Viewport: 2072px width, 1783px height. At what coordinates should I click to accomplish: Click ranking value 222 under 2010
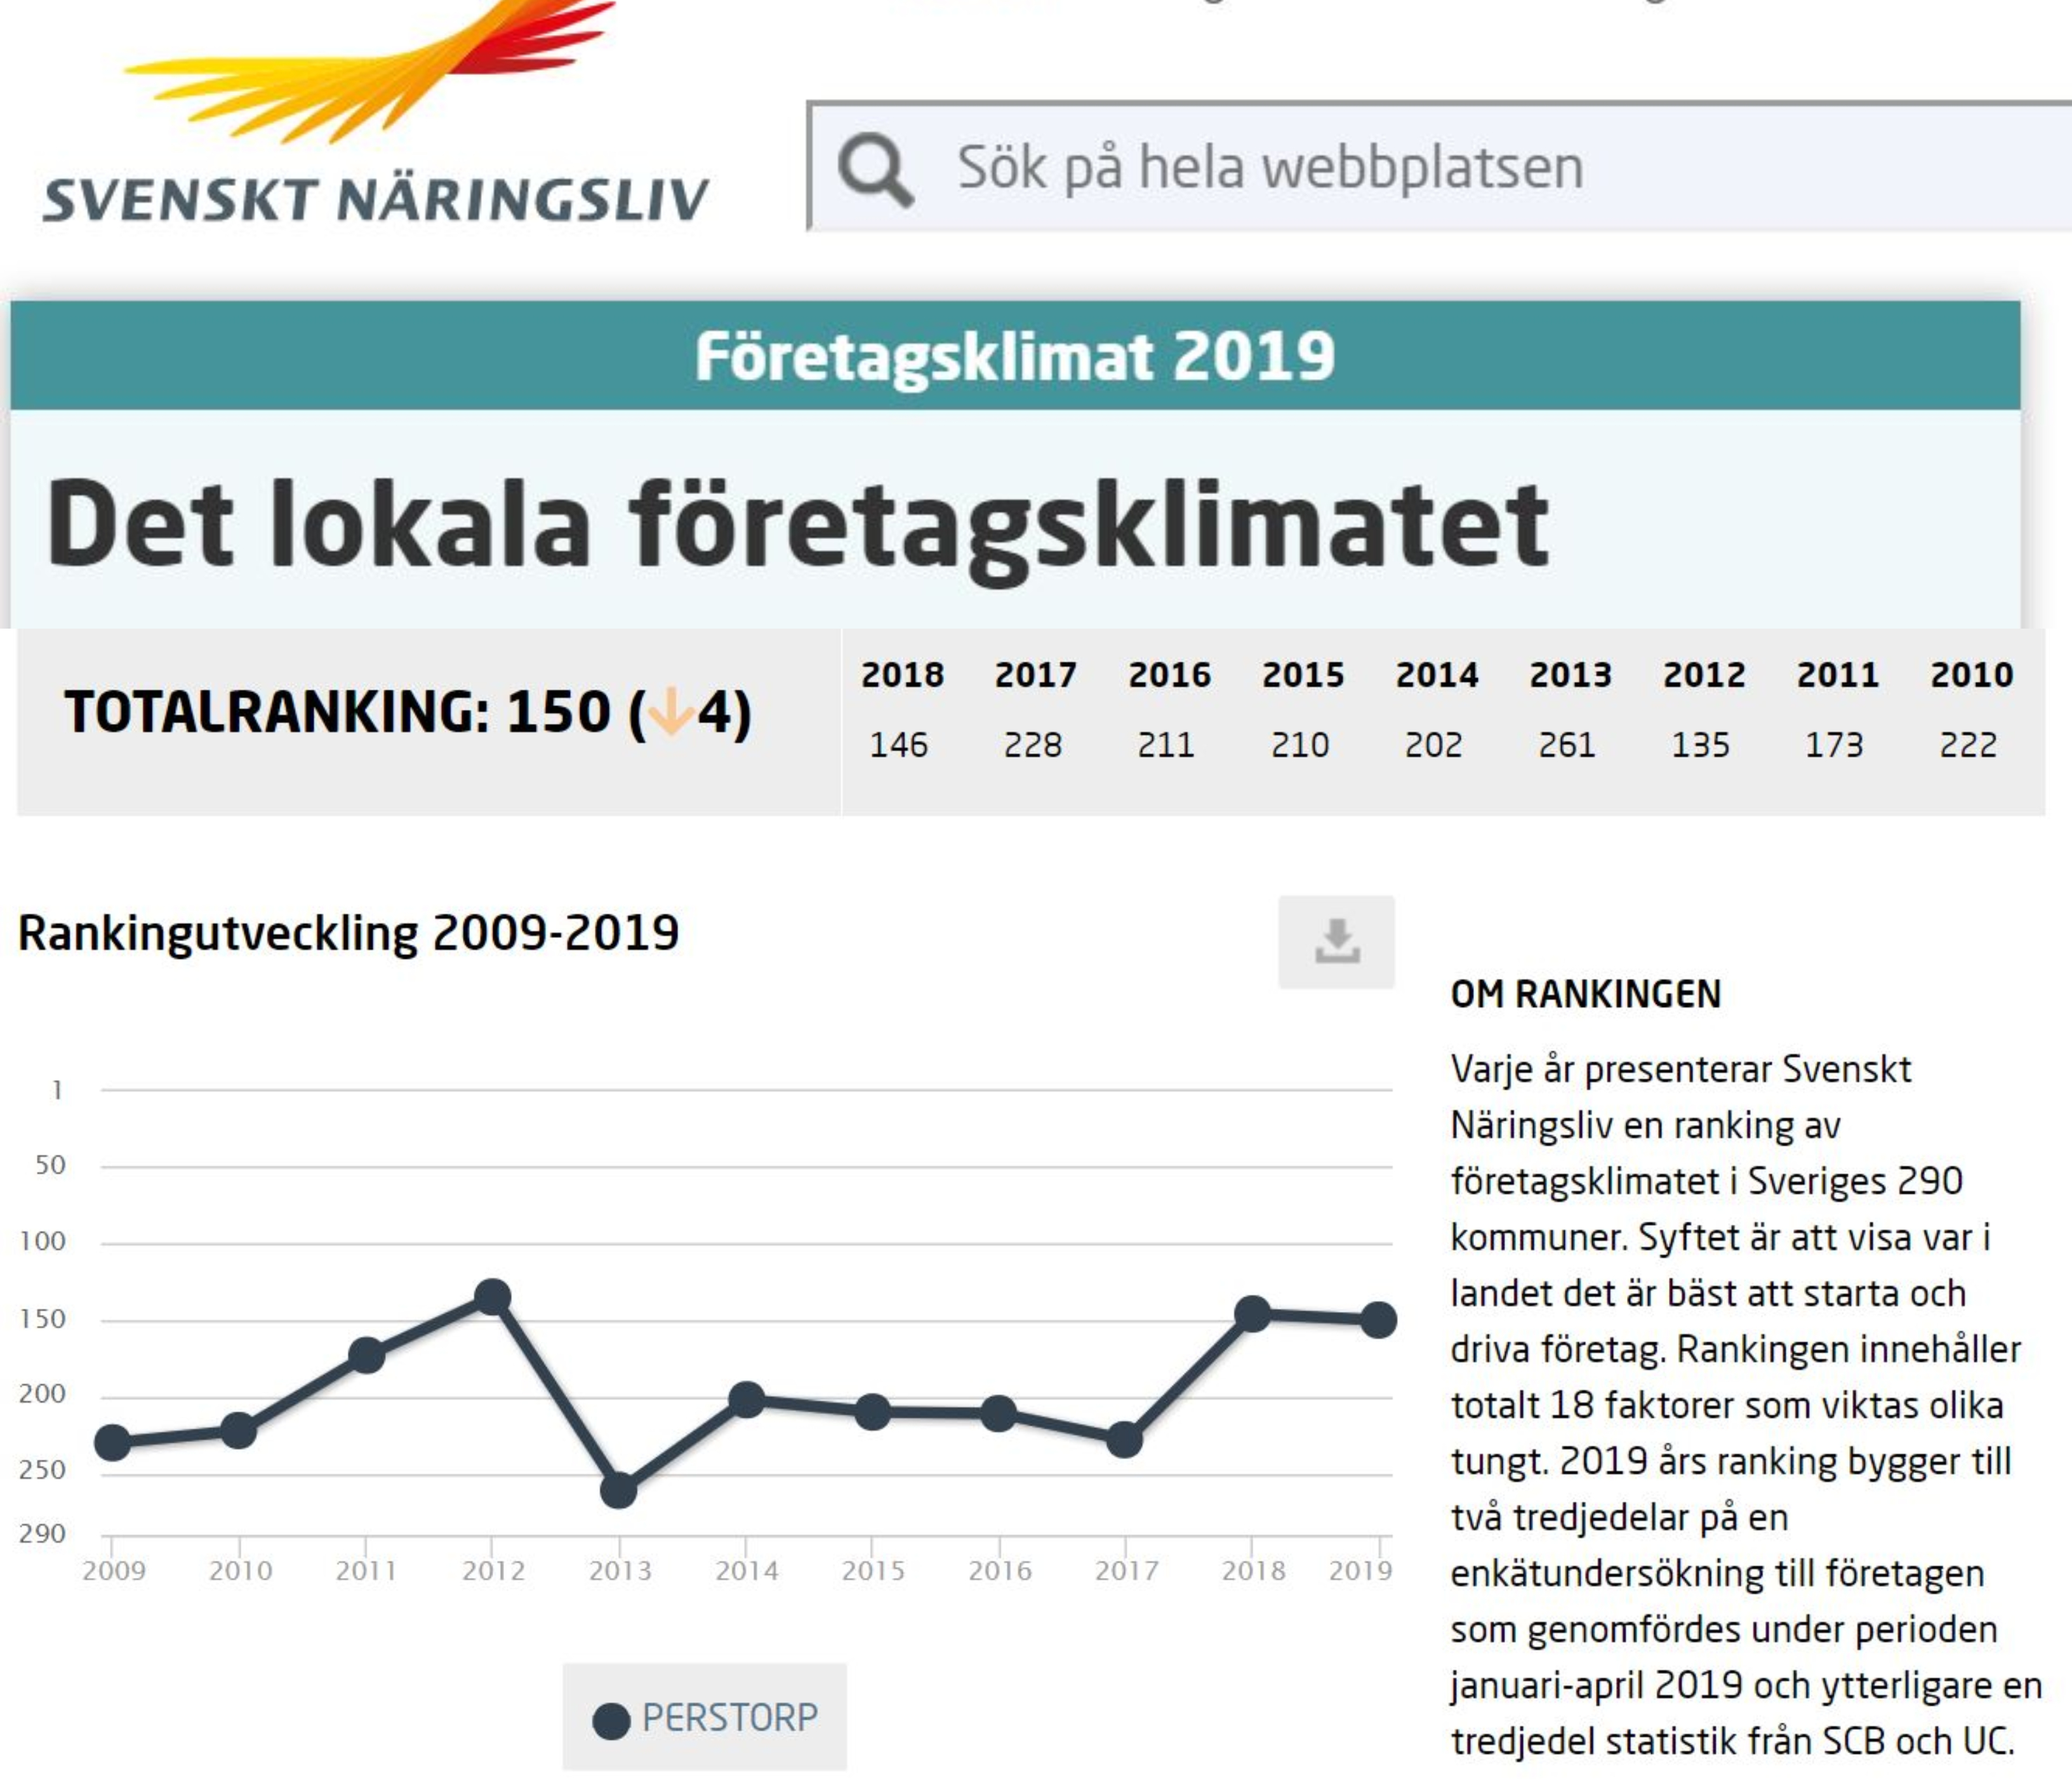click(1967, 745)
